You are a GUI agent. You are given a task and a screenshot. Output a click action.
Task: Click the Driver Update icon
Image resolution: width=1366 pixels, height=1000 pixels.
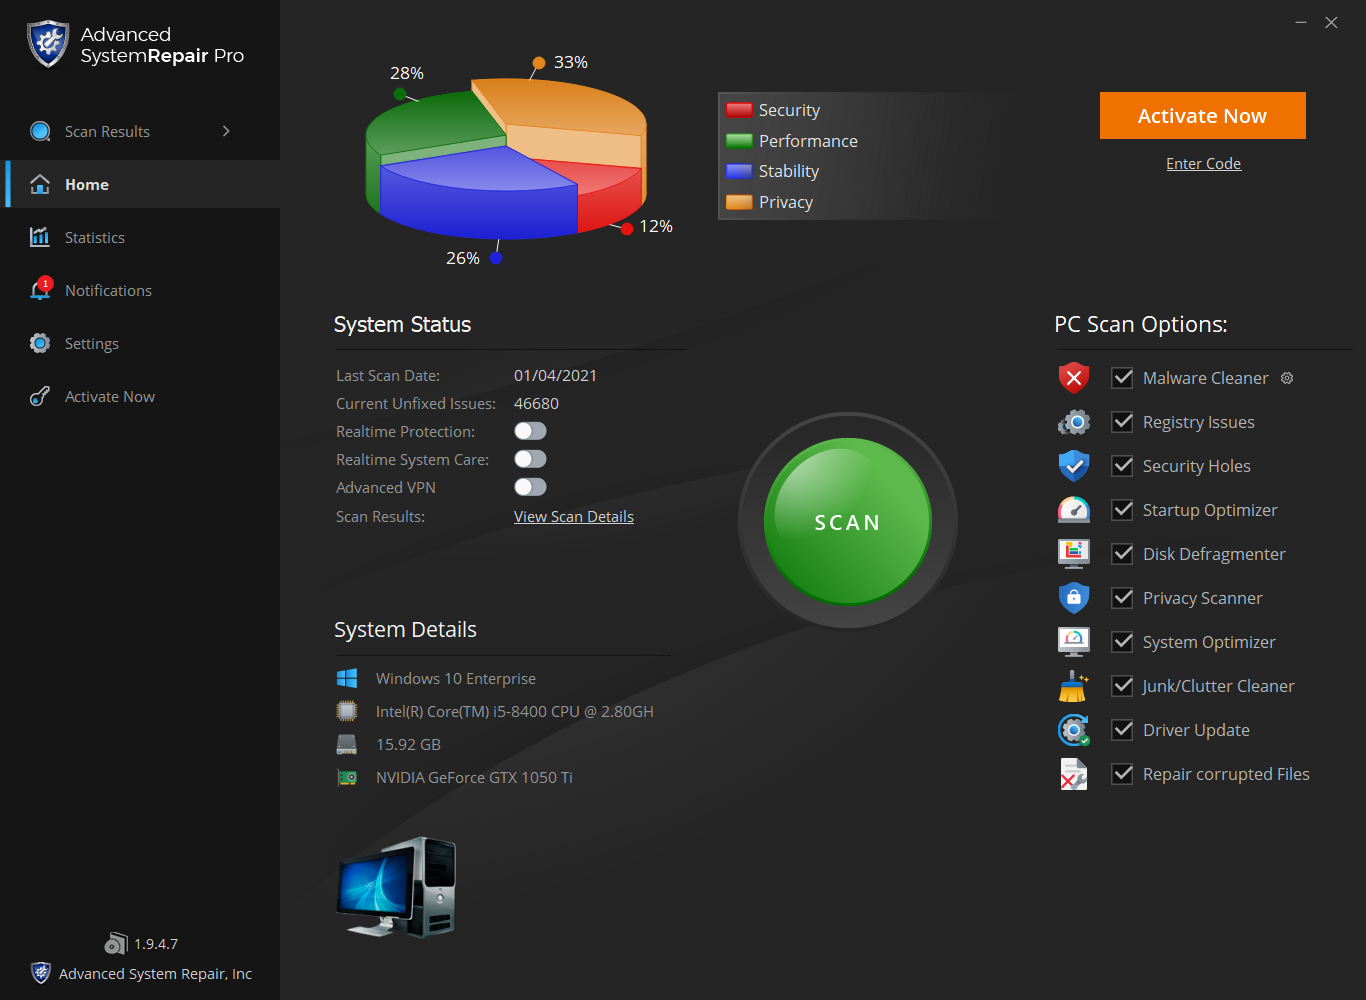pyautogui.click(x=1073, y=729)
